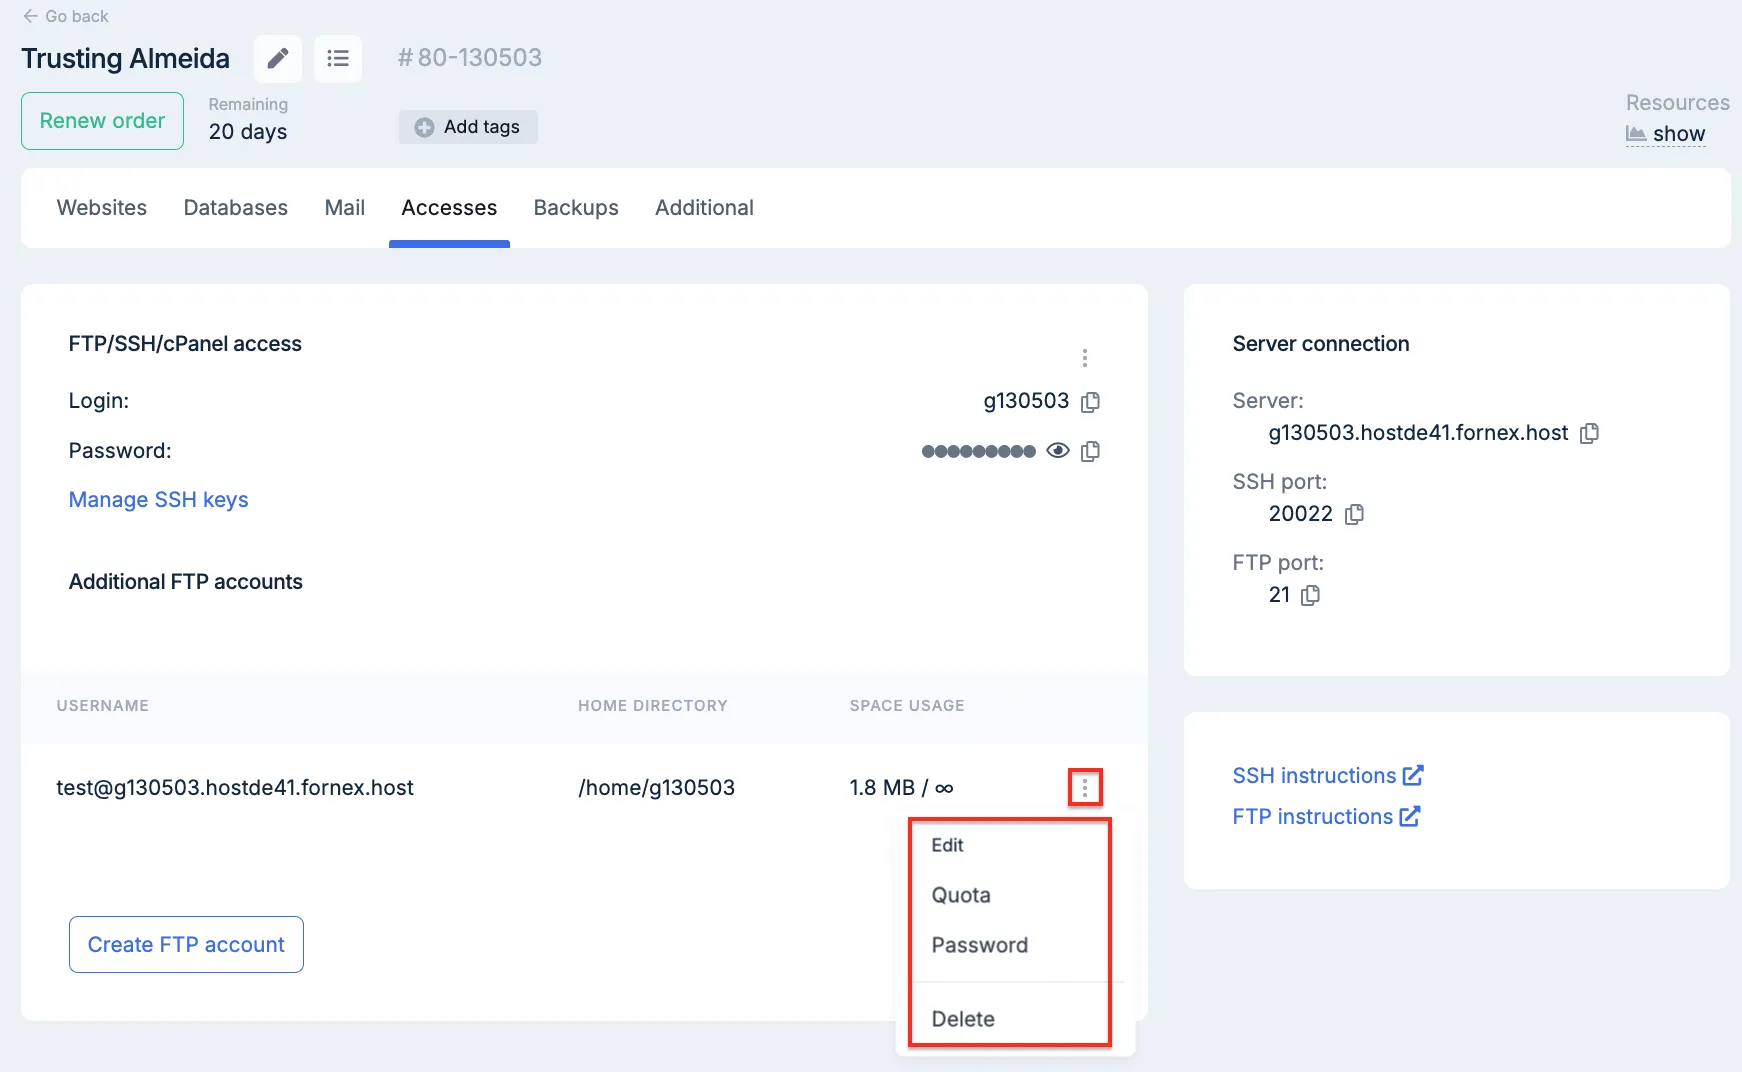Click the server g130503.hostde41.fornex.host text
Screen dimensions: 1742x1072
click(x=1418, y=433)
